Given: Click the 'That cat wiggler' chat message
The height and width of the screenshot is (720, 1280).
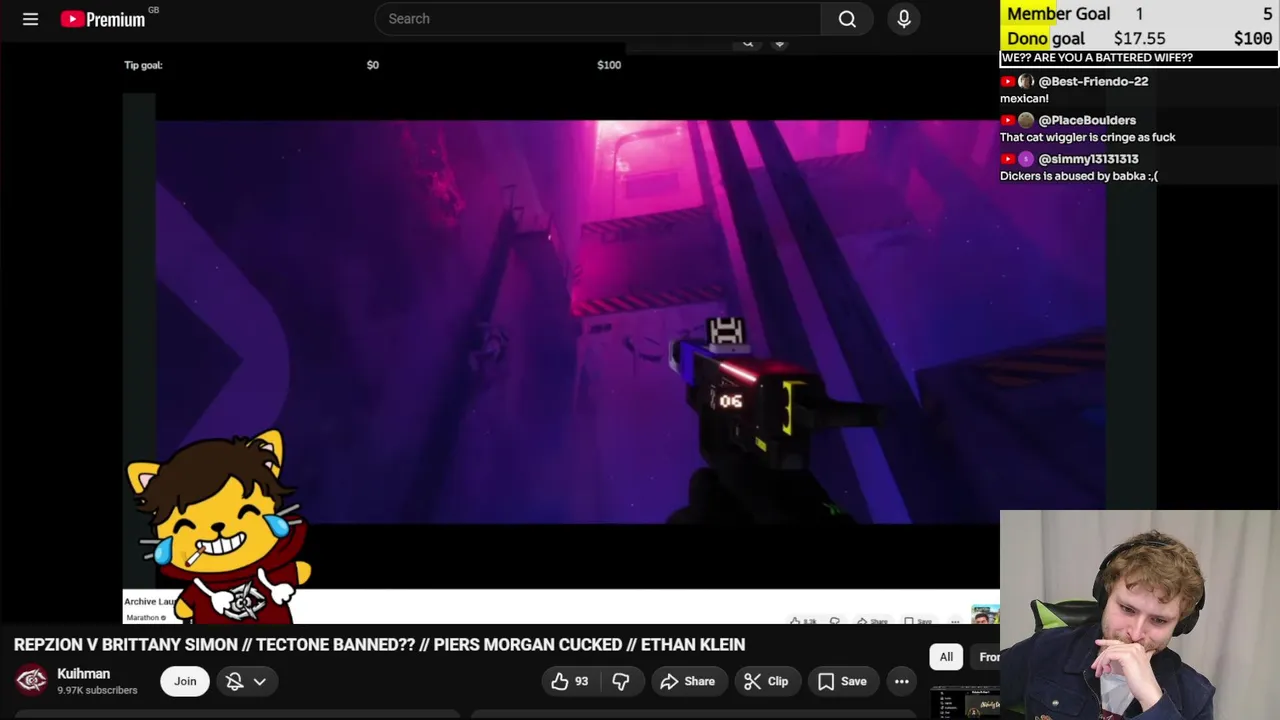Looking at the screenshot, I should pyautogui.click(x=1088, y=138).
